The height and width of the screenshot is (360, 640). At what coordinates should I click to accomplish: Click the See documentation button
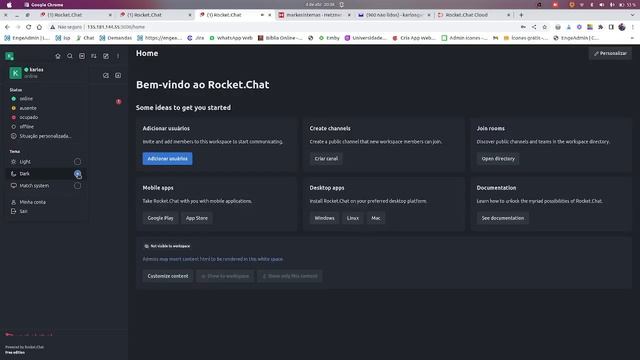(502, 218)
